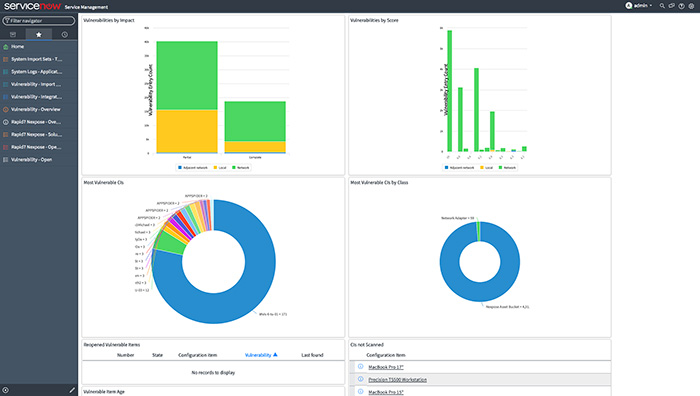Image resolution: width=700 pixels, height=396 pixels.
Task: Open Rapid7 Nexpose - Solu... favorite
Action: [38, 134]
